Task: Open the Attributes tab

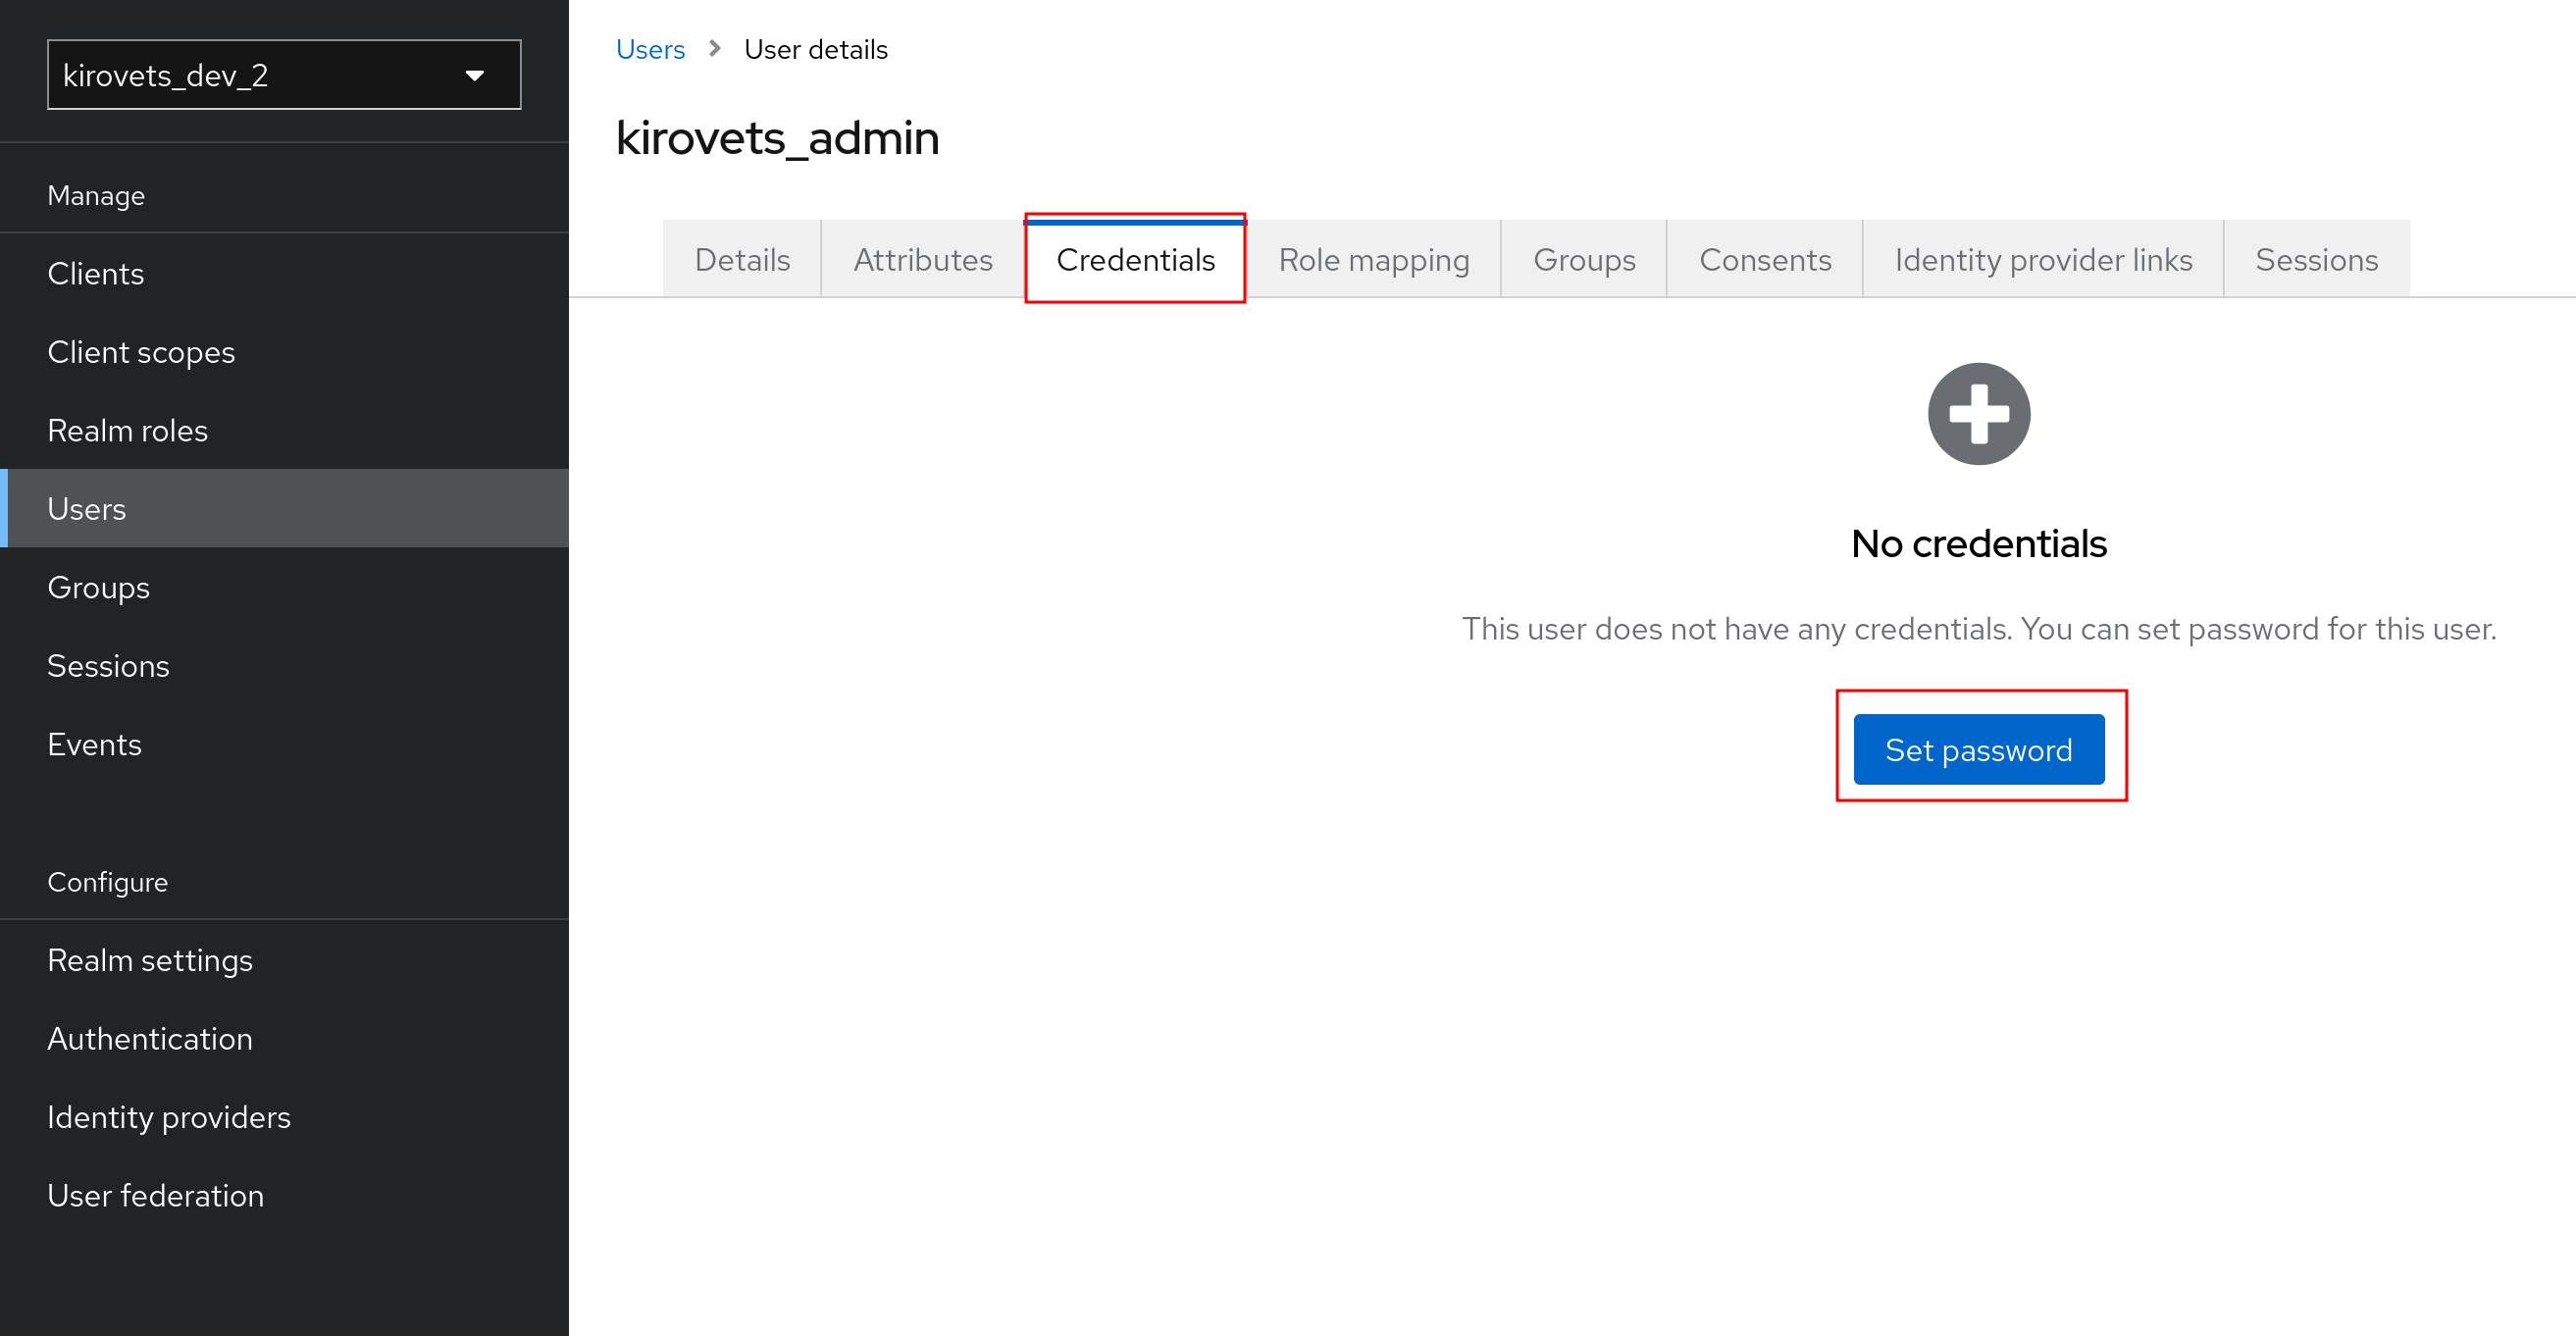Action: (922, 259)
